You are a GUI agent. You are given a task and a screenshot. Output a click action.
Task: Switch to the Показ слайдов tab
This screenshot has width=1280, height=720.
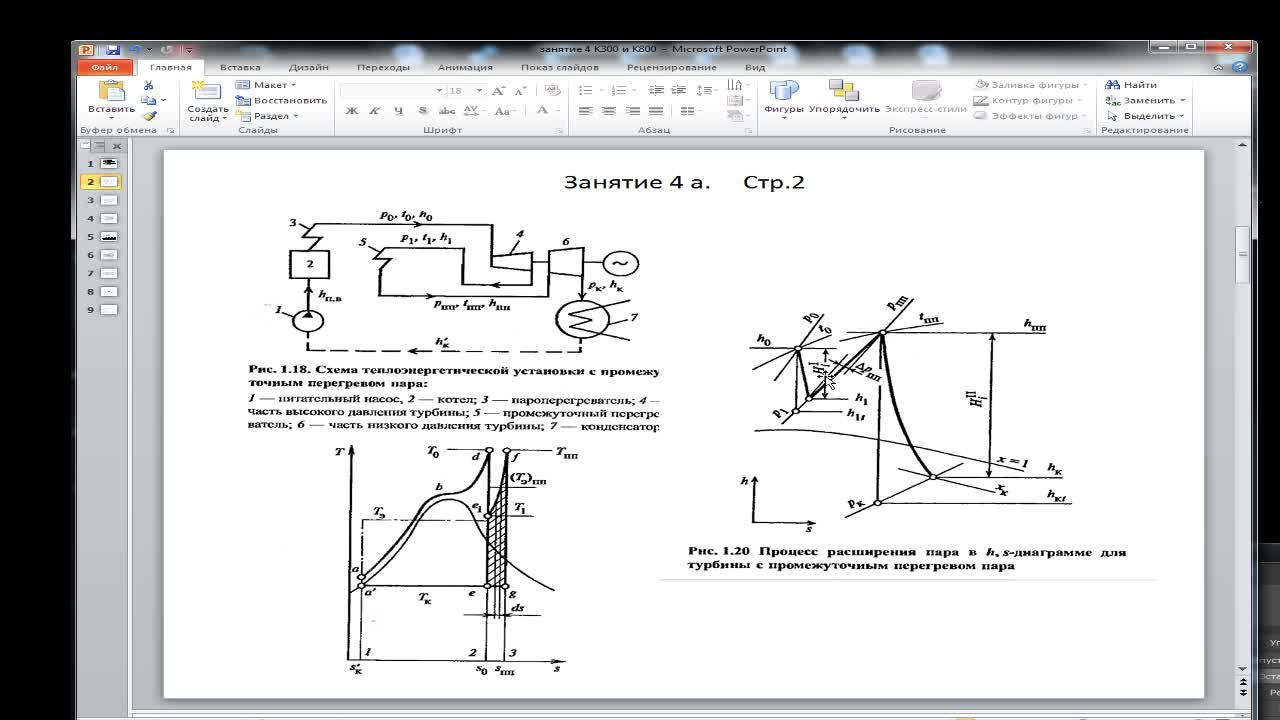(560, 67)
